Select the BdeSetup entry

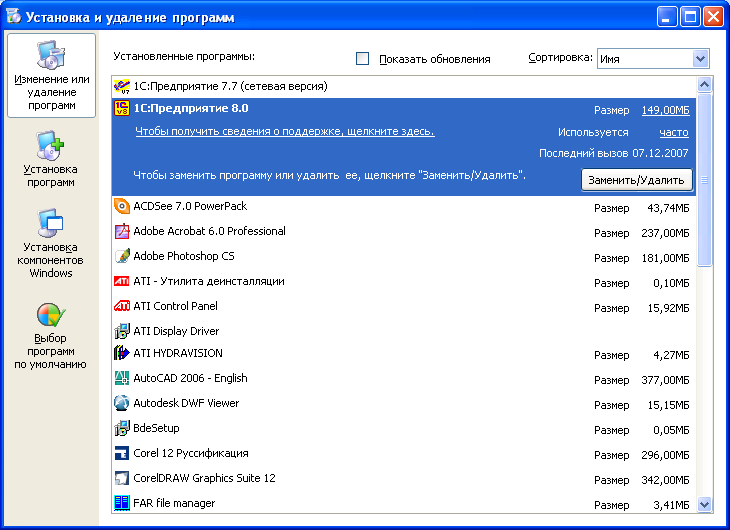tap(404, 429)
